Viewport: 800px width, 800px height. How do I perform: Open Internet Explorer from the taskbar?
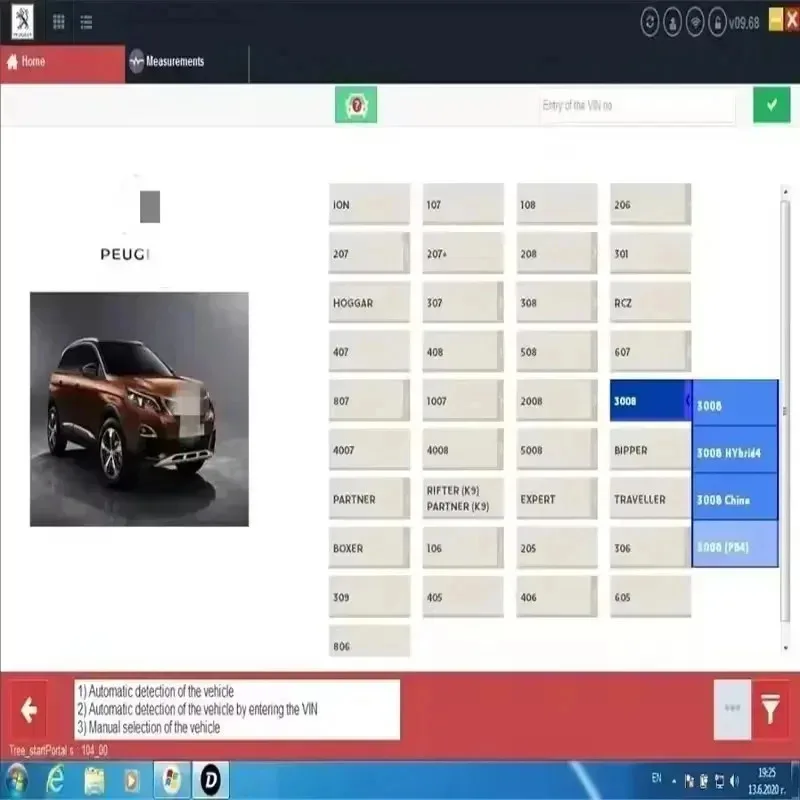click(58, 778)
